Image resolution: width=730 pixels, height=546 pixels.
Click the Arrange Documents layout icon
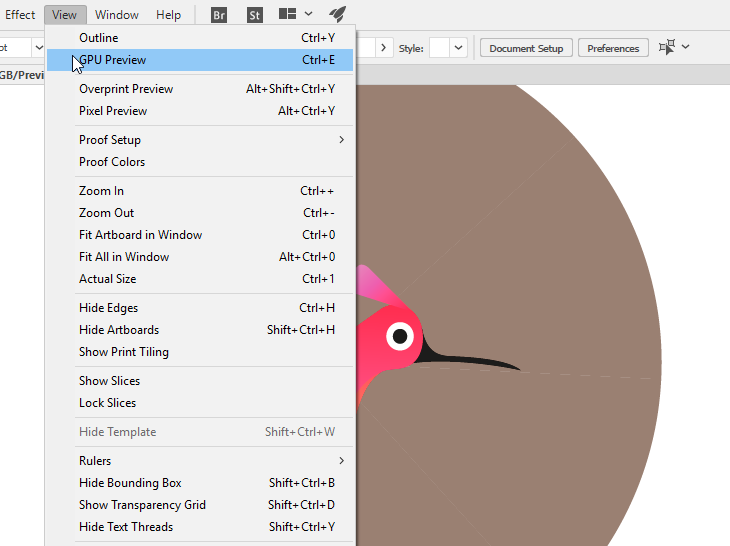[287, 14]
